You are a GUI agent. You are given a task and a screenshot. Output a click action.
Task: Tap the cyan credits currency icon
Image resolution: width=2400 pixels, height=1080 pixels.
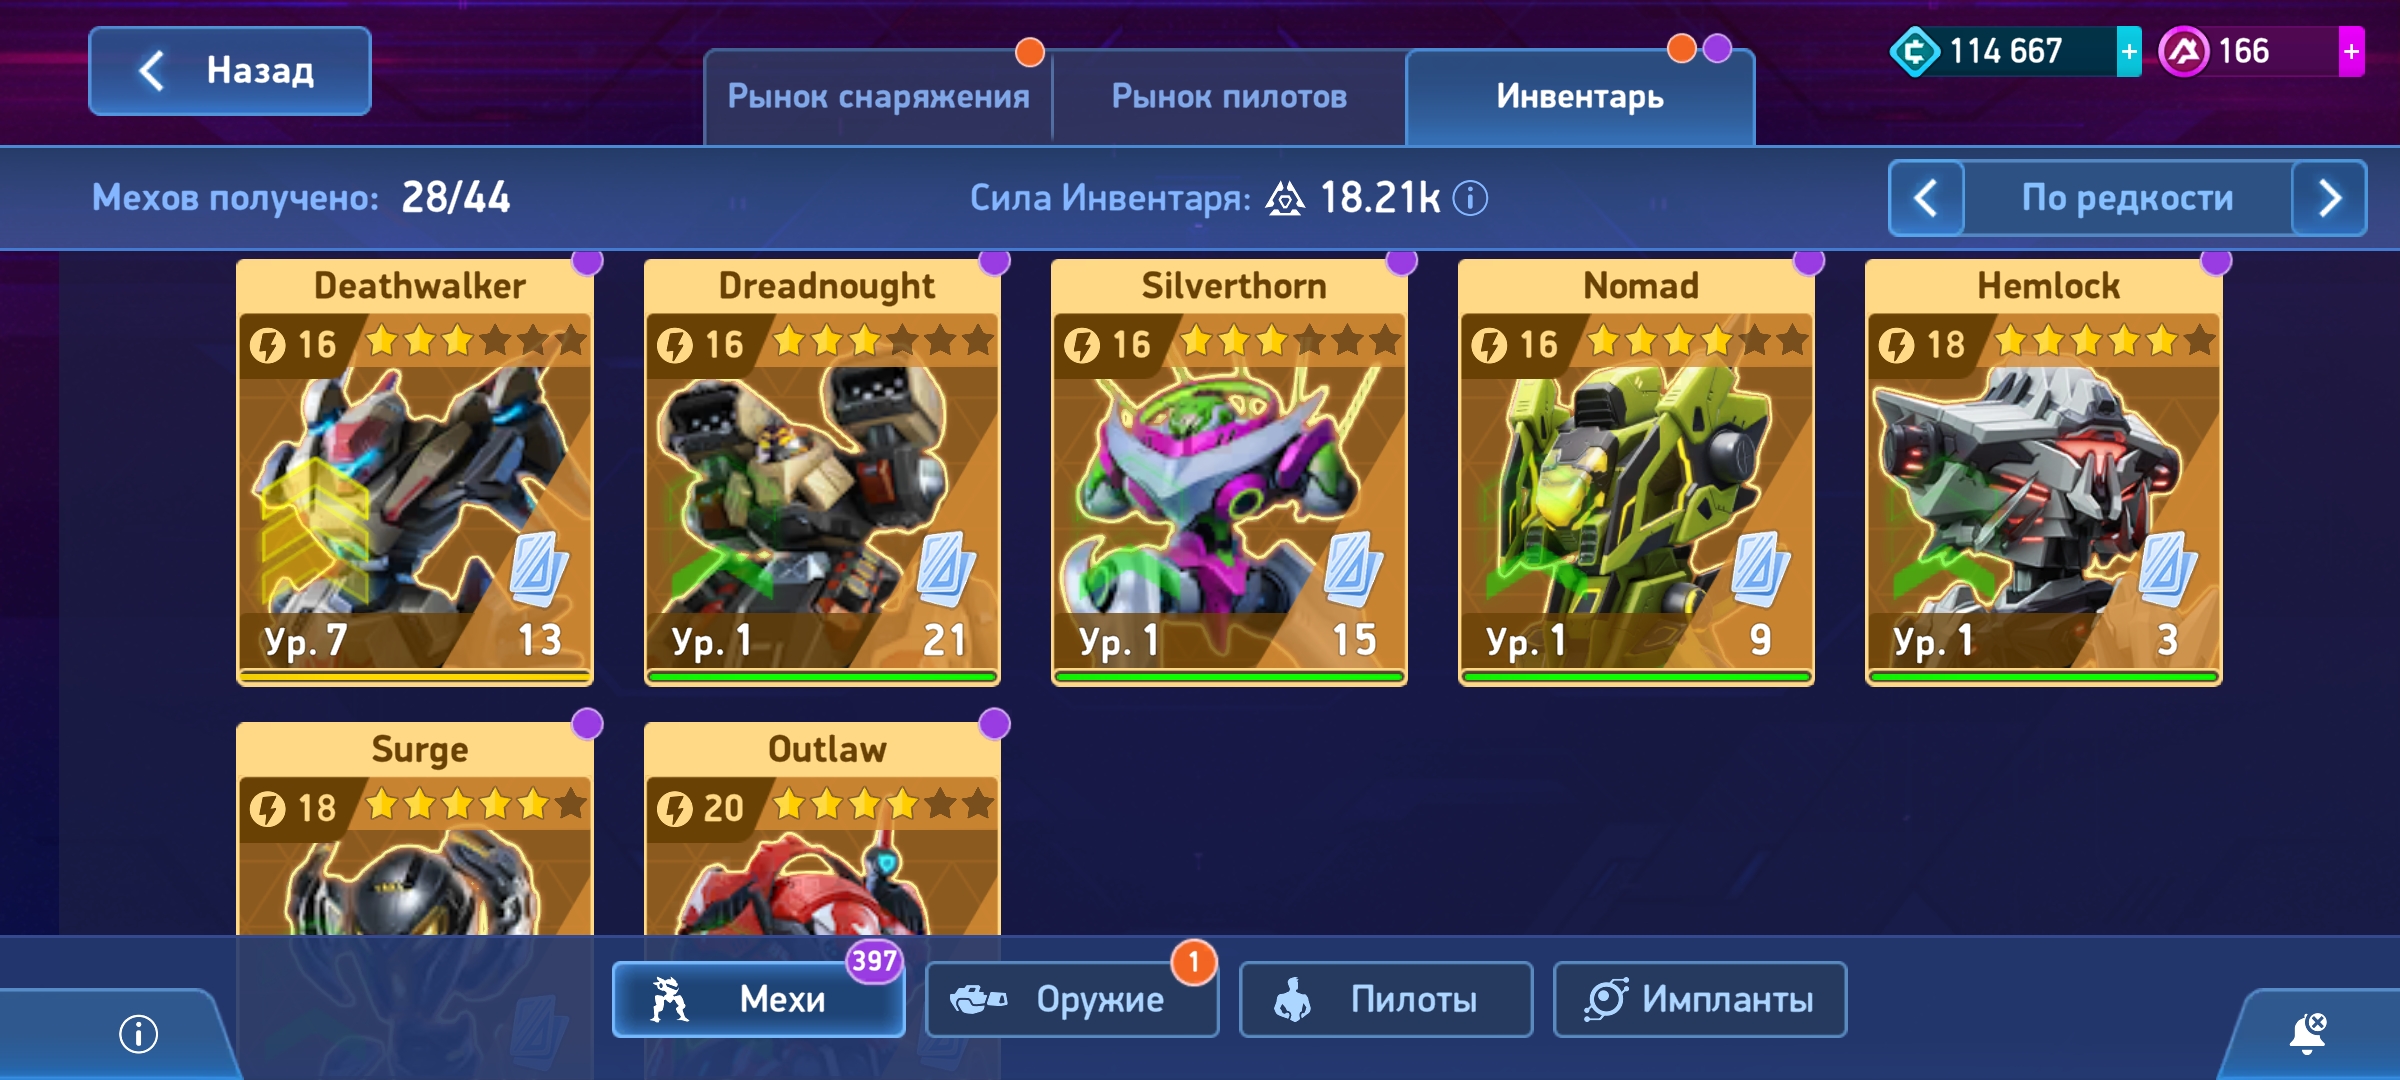coord(1915,52)
